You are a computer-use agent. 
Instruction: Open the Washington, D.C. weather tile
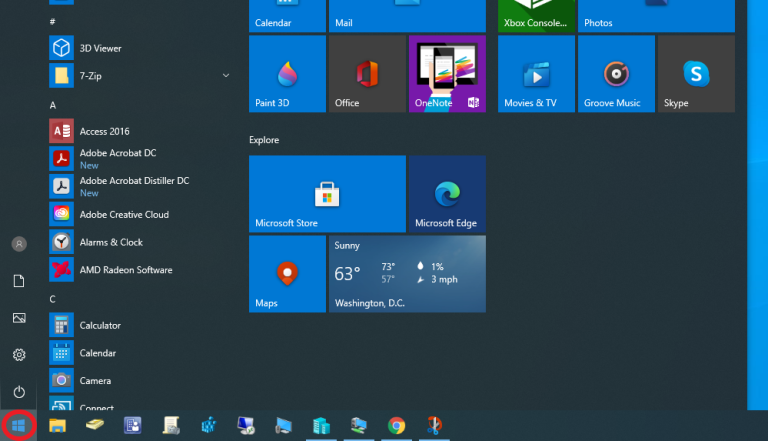tap(407, 274)
